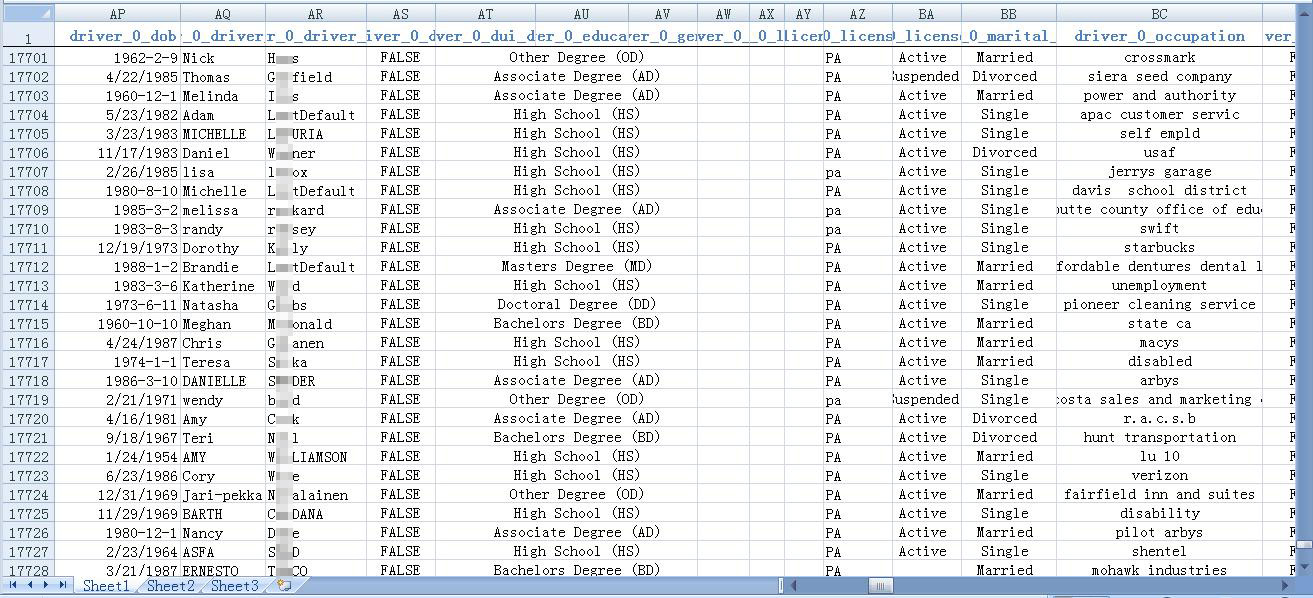Image resolution: width=1313 pixels, height=598 pixels.
Task: Click vertical scrollbar down arrow
Action: click(x=1304, y=567)
